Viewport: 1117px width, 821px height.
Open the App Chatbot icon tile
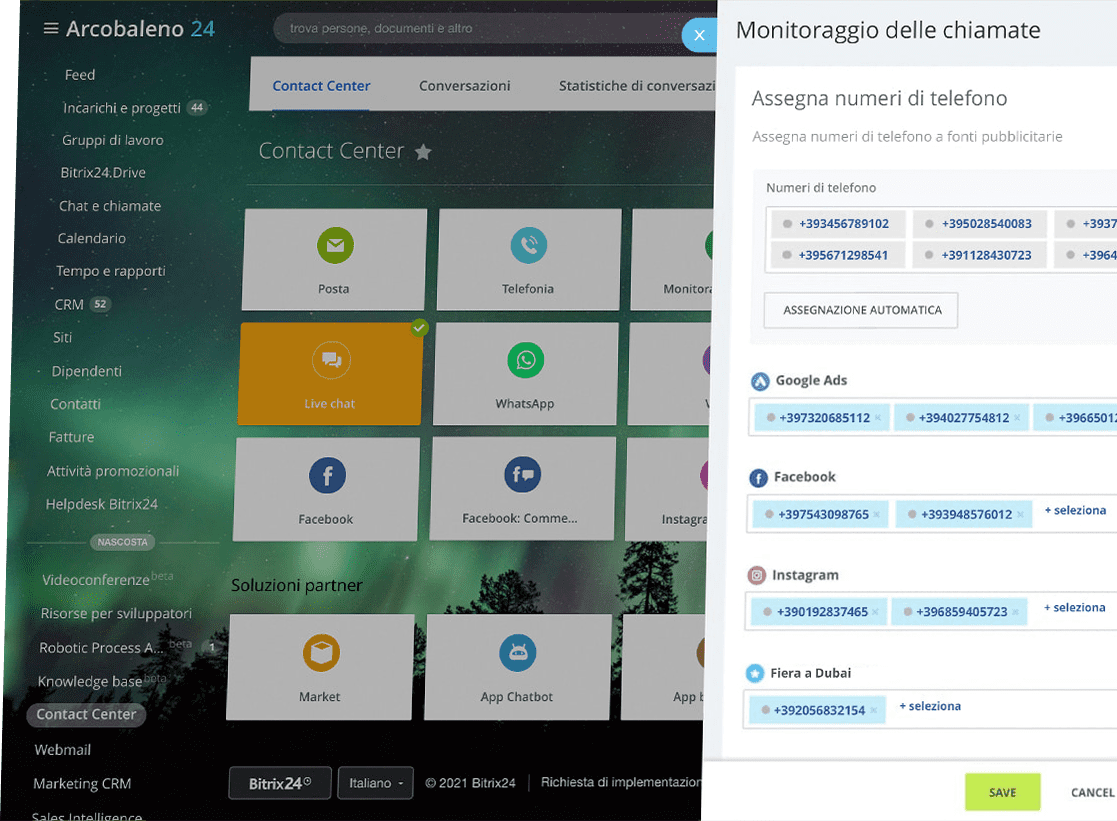[518, 667]
